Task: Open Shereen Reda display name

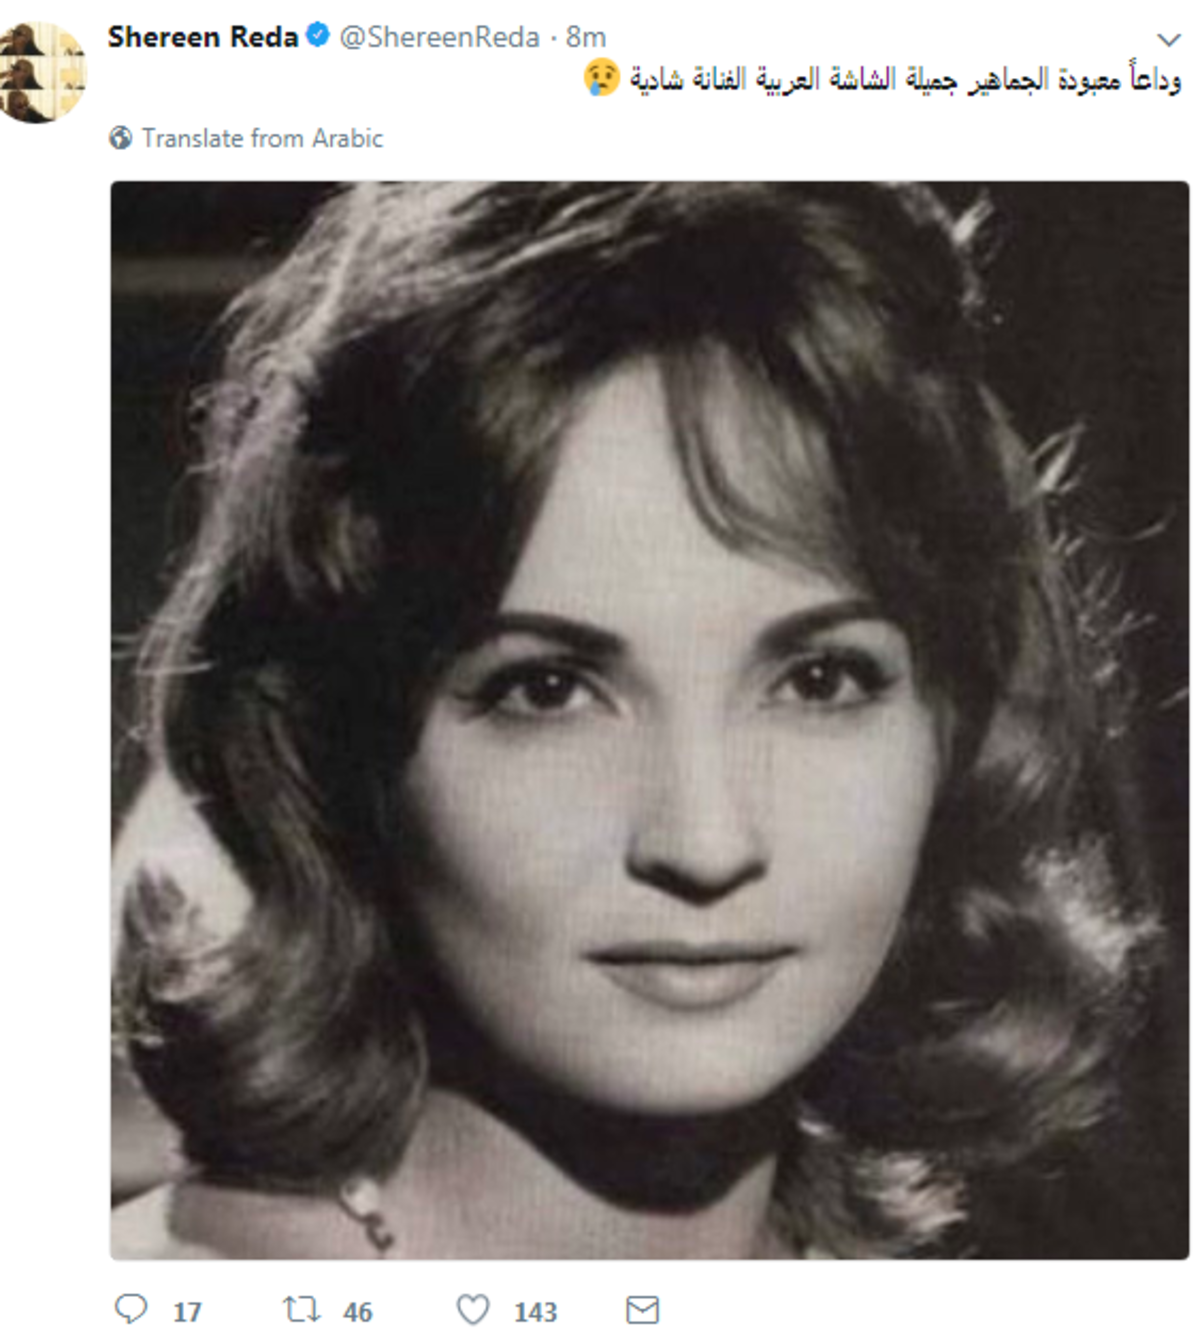Action: pyautogui.click(x=203, y=37)
